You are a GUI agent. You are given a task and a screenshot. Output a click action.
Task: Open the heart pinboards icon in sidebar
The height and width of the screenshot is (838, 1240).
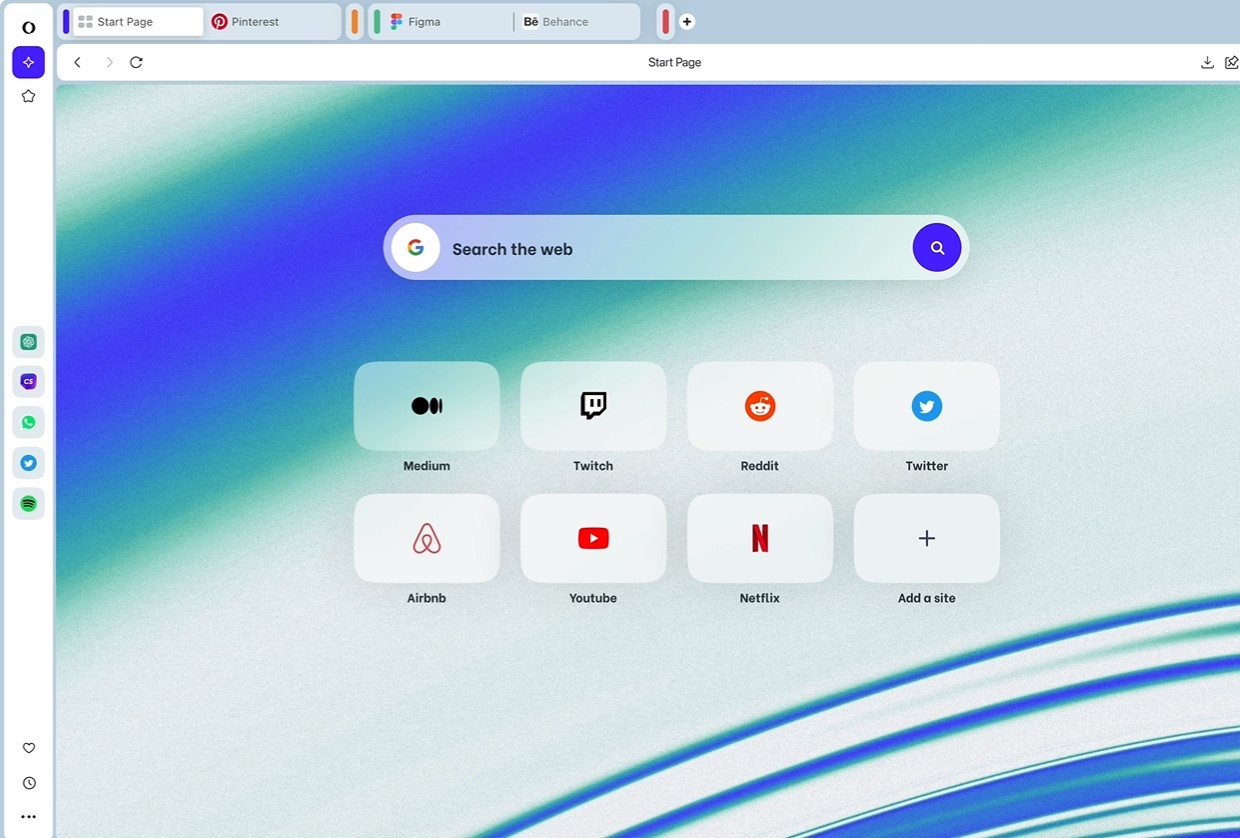tap(29, 748)
